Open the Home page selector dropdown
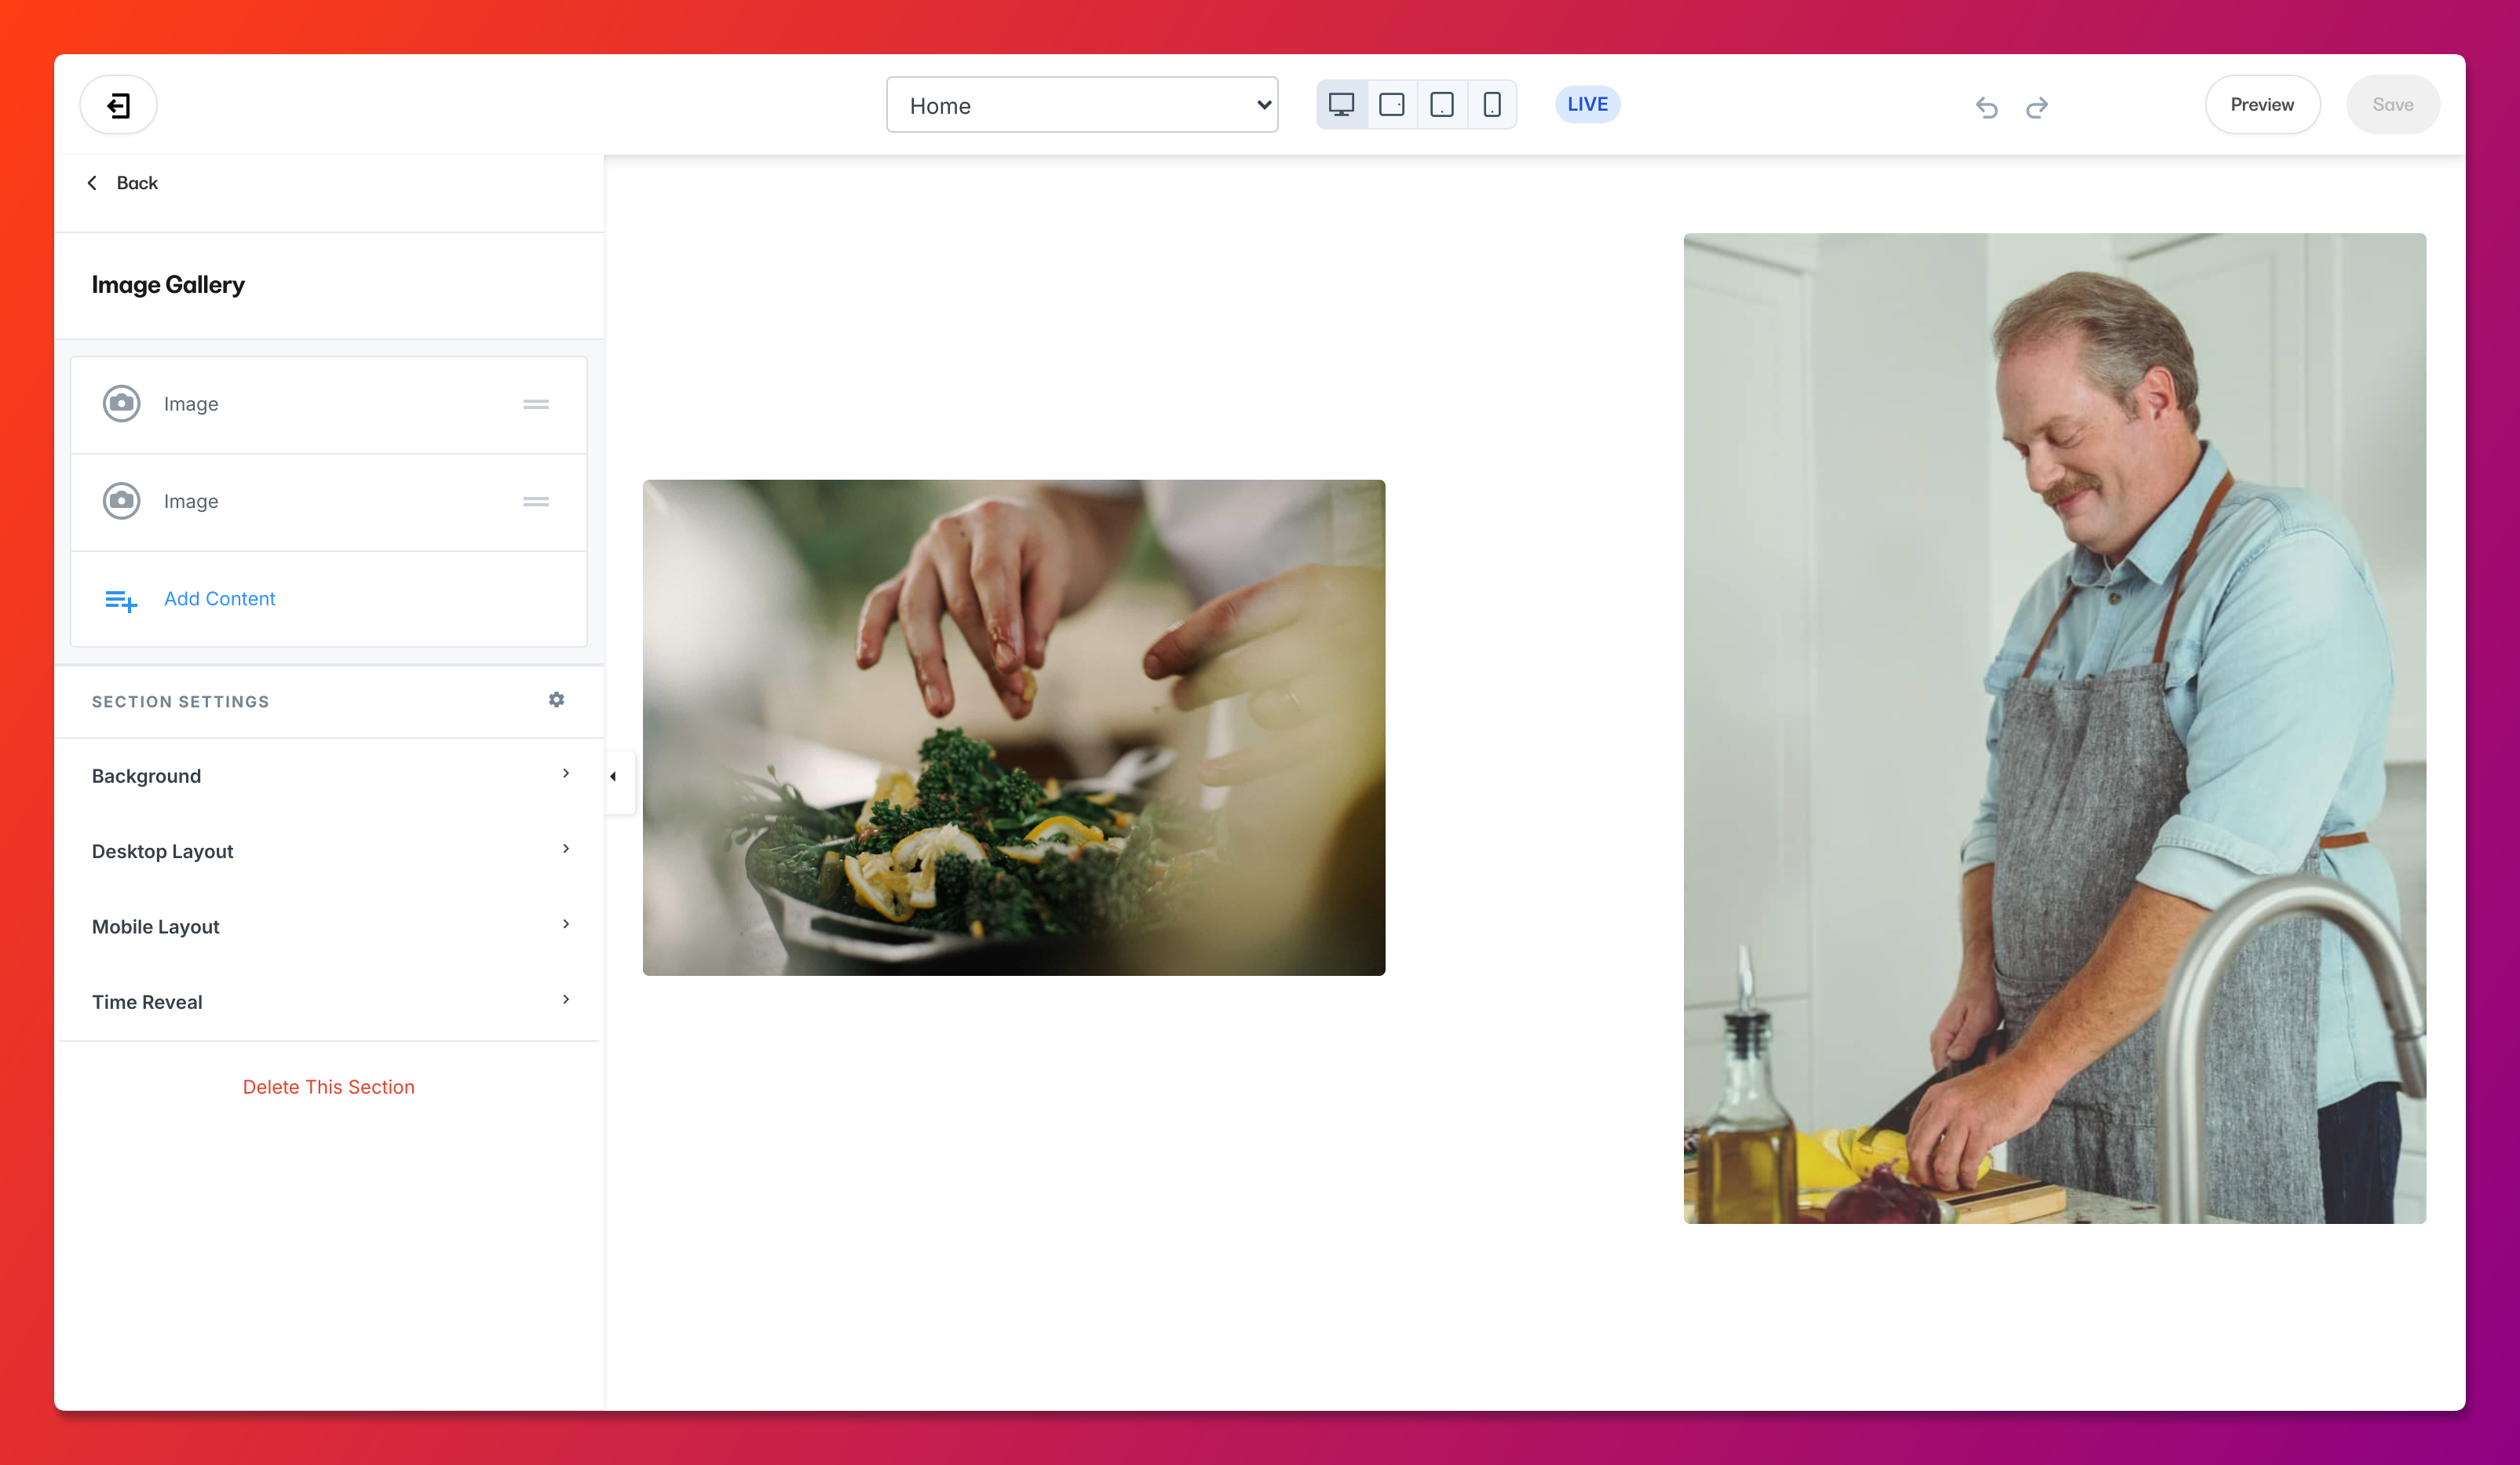The height and width of the screenshot is (1465, 2520). [1082, 105]
